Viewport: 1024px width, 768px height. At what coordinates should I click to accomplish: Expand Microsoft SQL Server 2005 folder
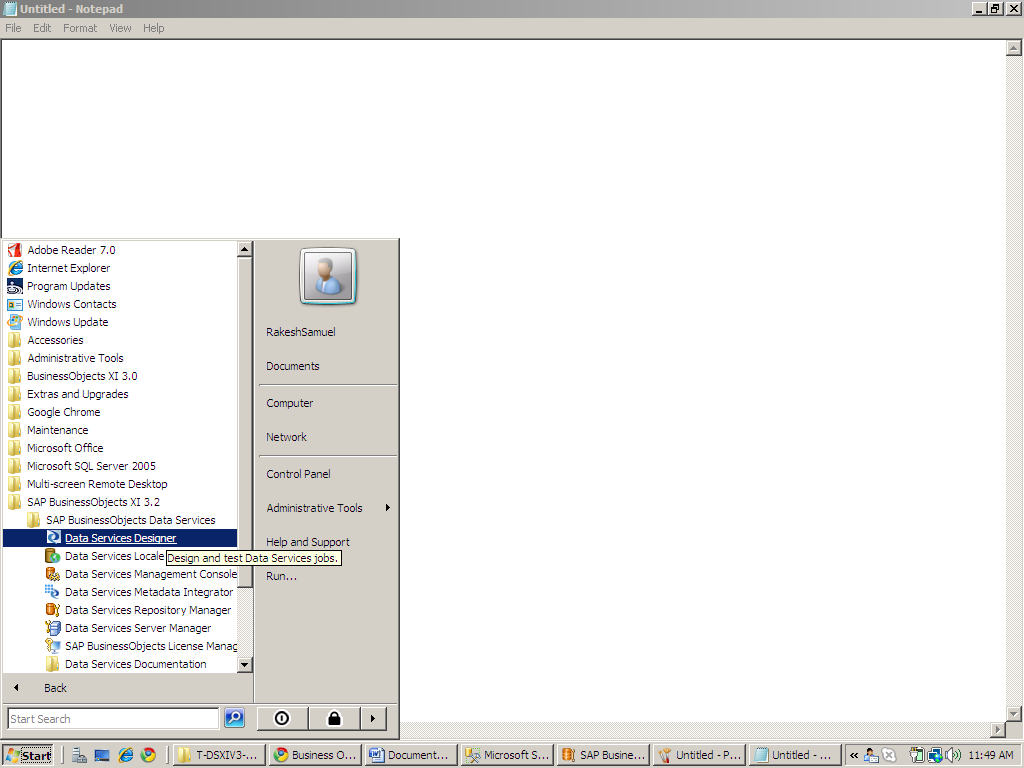tap(91, 466)
